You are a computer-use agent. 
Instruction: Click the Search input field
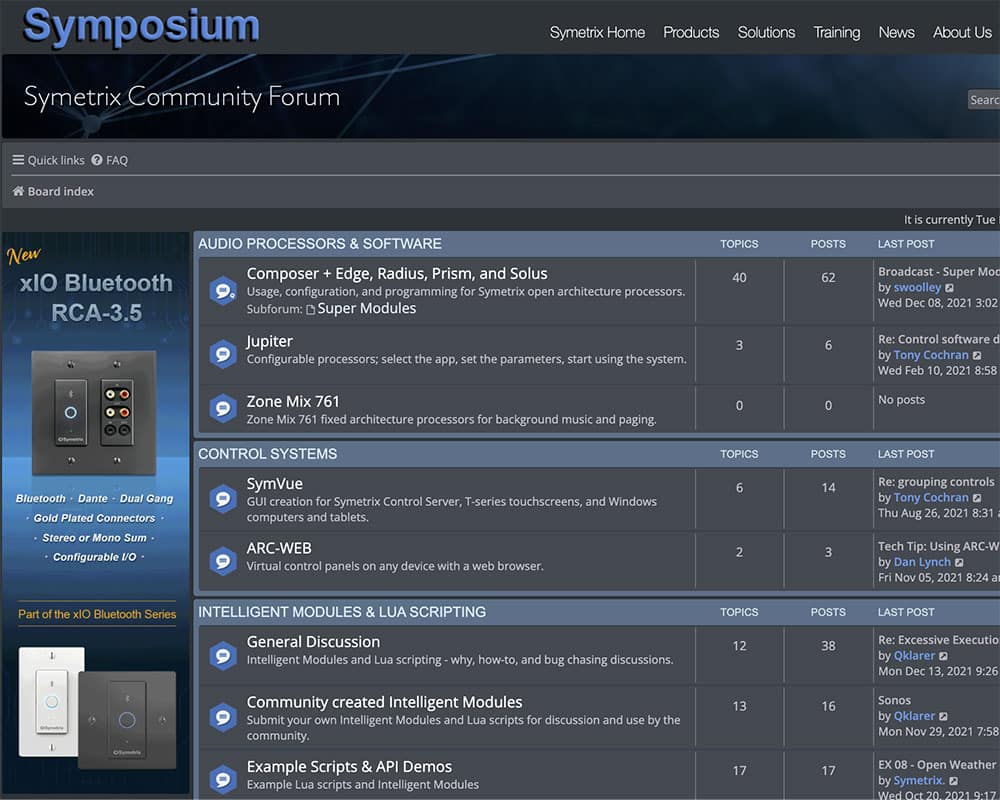(984, 100)
